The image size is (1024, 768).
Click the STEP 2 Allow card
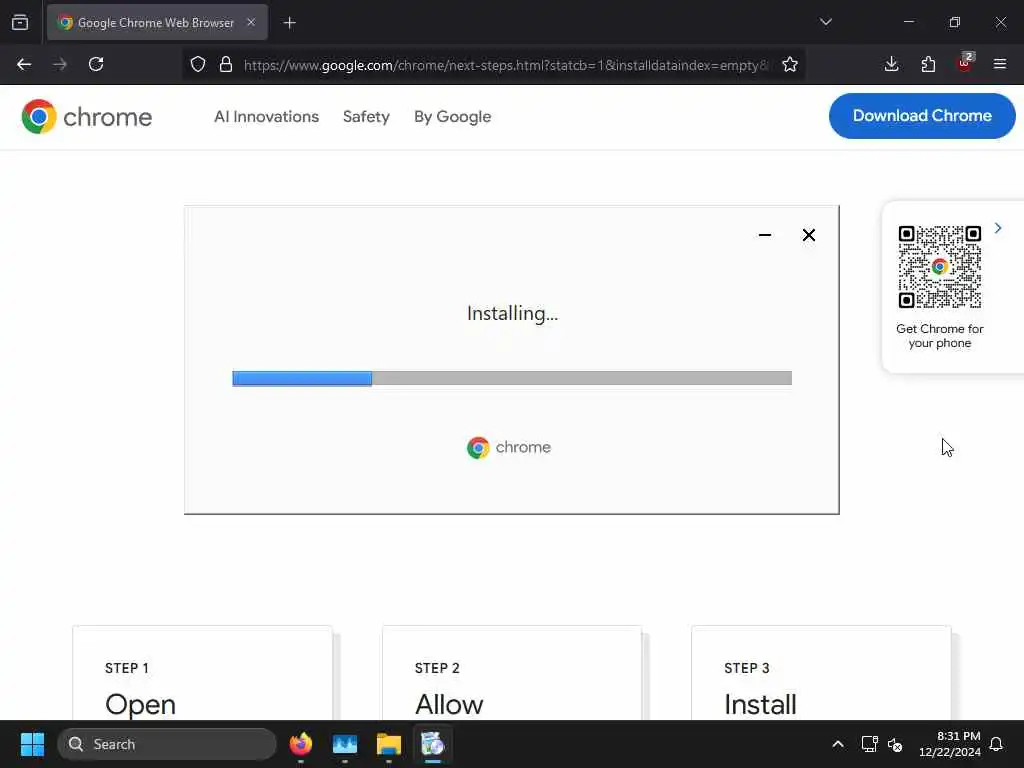[512, 673]
